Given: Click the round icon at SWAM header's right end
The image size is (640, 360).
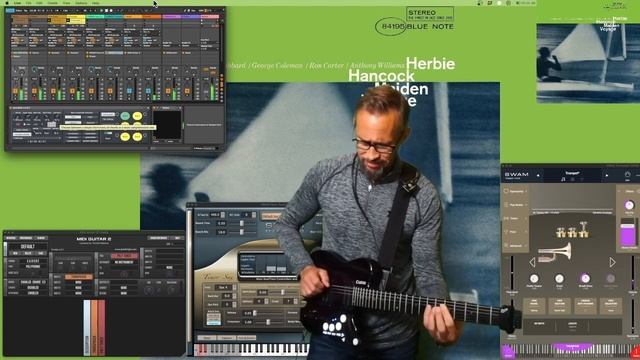Looking at the screenshot, I should pos(627,175).
